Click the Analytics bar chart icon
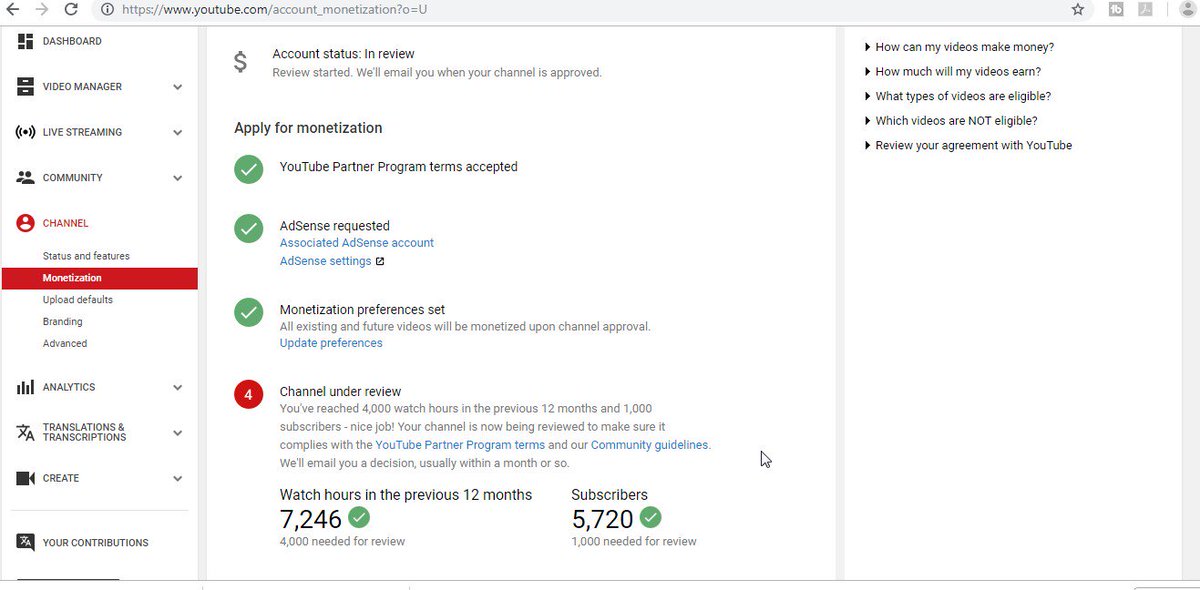The height and width of the screenshot is (590, 1200). point(26,387)
